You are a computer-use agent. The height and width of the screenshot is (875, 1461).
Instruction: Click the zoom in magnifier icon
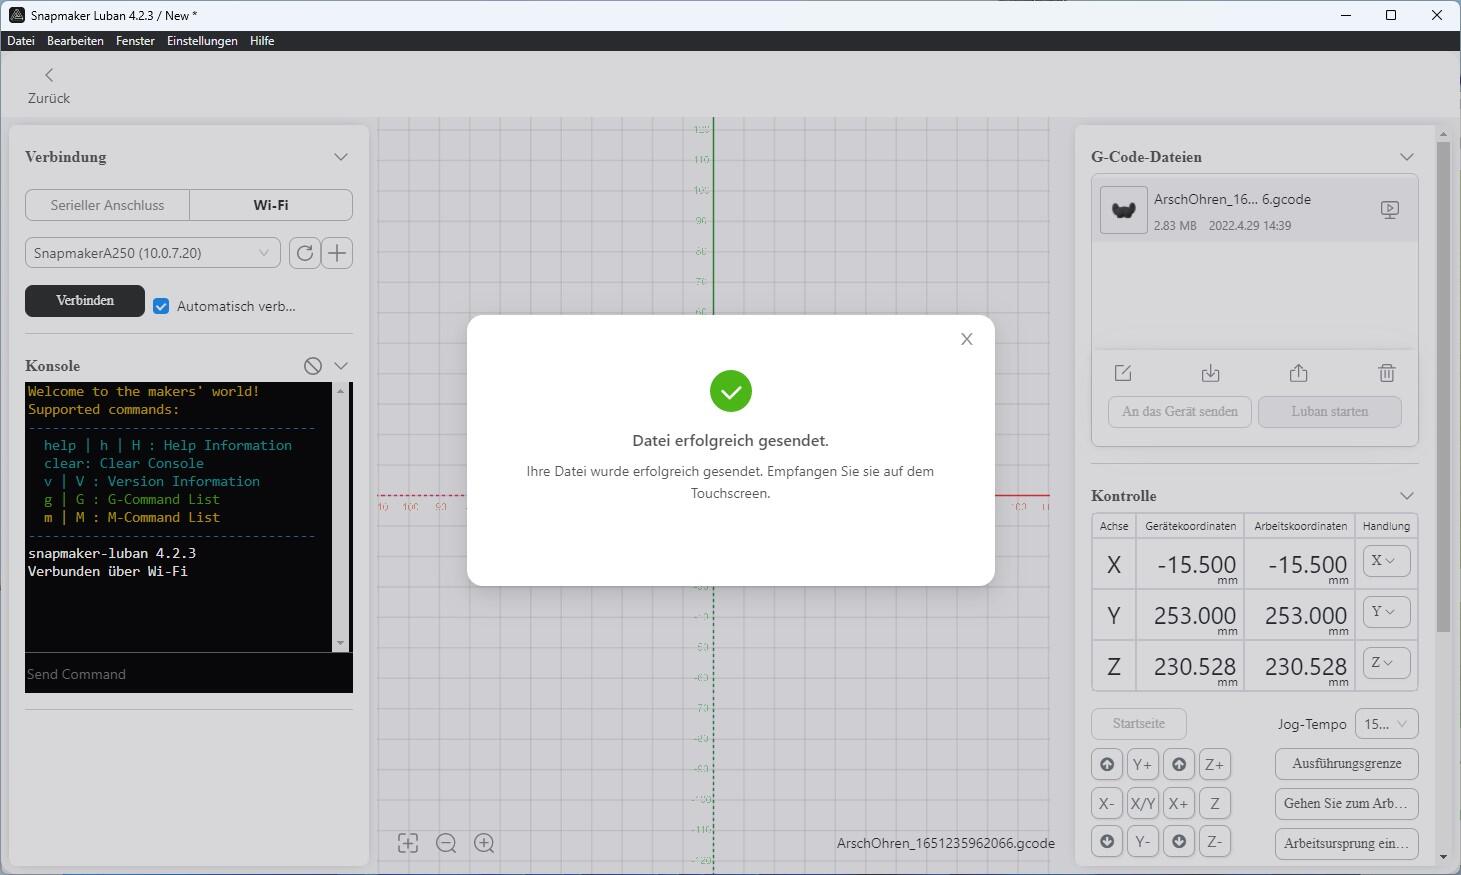[484, 843]
